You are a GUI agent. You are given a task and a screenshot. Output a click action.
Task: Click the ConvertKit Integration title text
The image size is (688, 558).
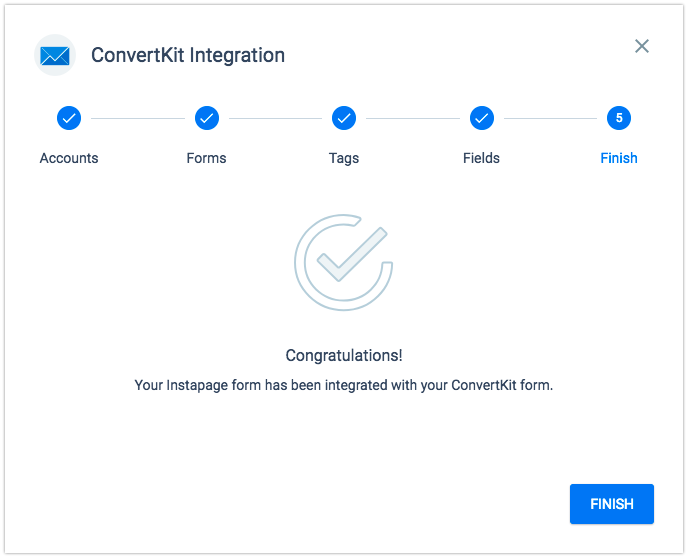[x=188, y=55]
